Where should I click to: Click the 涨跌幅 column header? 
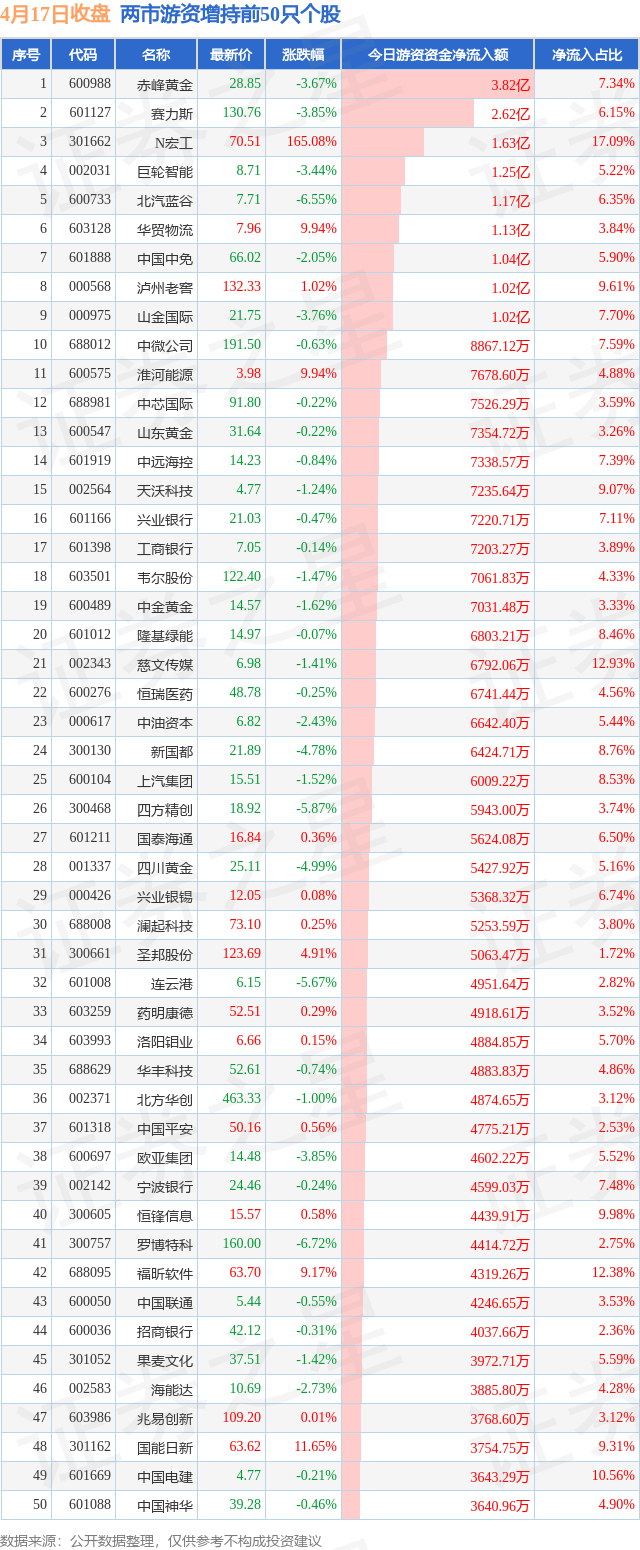[x=303, y=55]
